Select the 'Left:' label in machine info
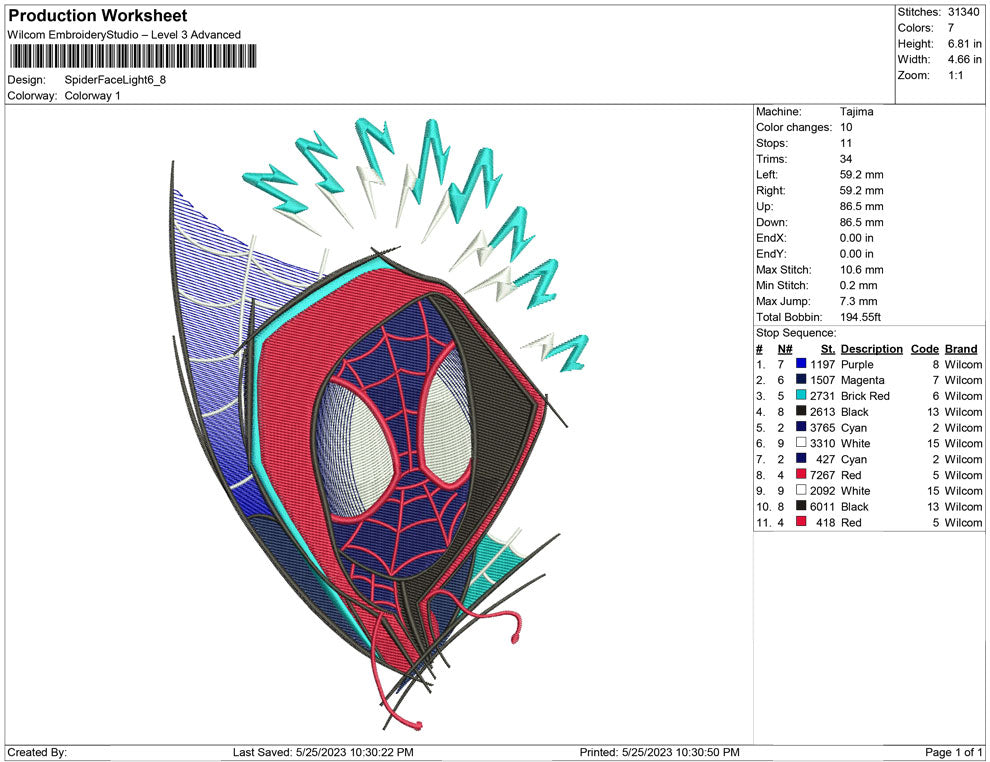The image size is (990, 762). tap(766, 174)
